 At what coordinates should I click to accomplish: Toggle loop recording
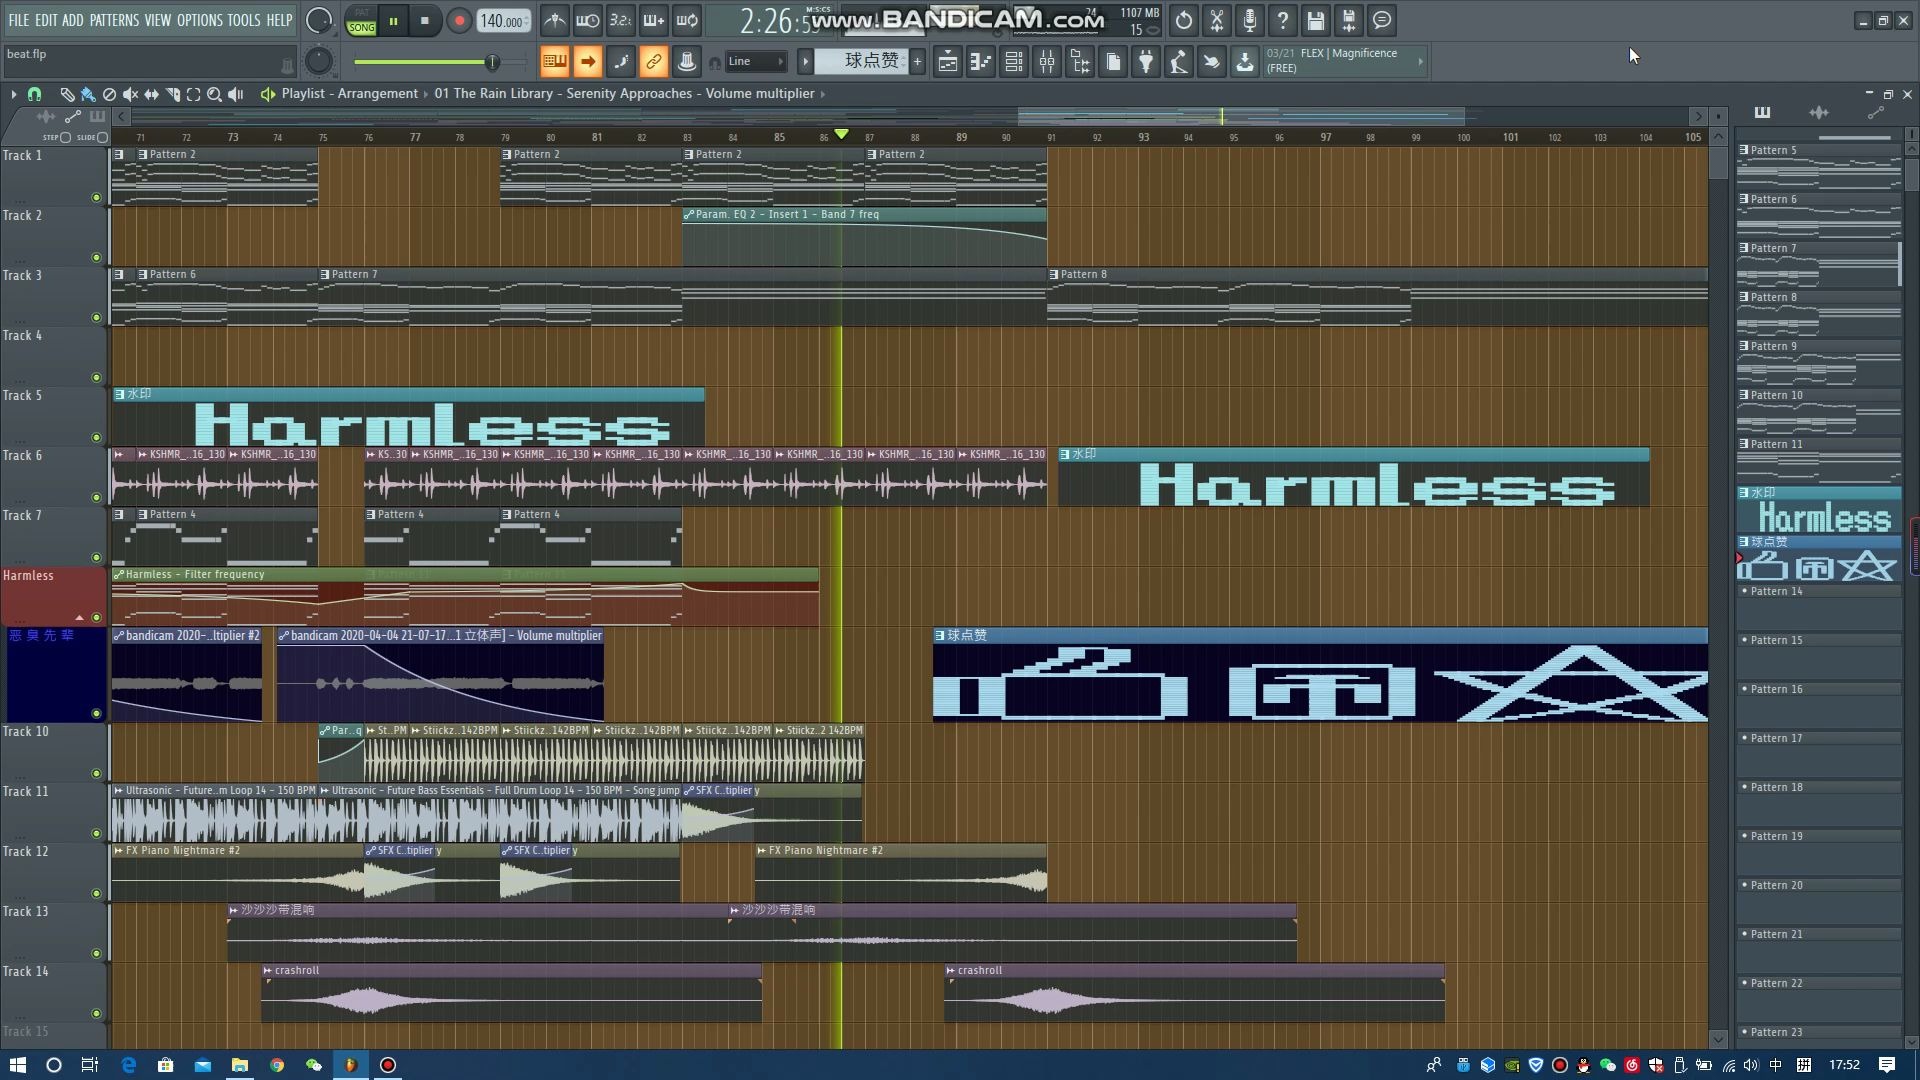(687, 20)
